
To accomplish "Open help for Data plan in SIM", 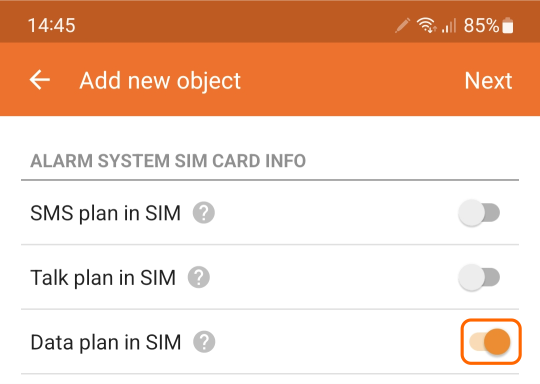I will click(204, 342).
